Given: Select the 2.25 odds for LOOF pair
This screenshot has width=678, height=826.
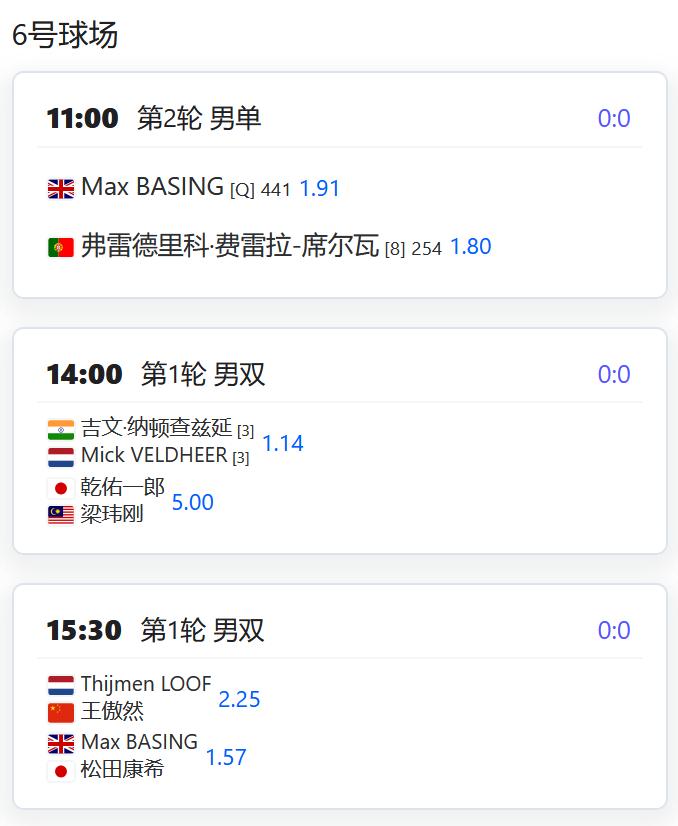Looking at the screenshot, I should (239, 699).
